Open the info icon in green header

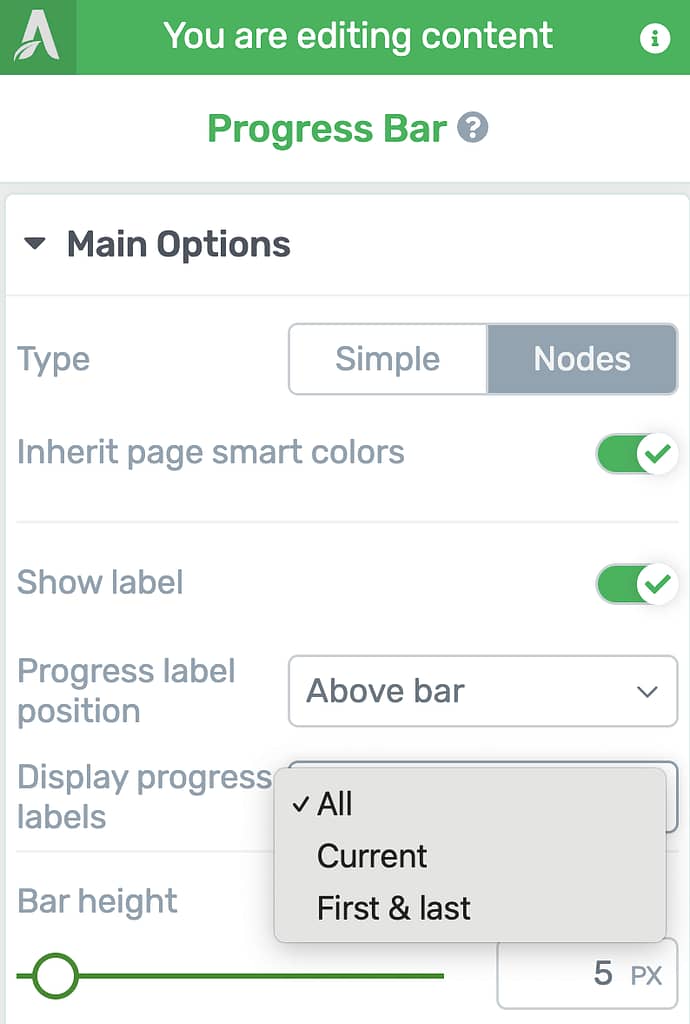pos(654,38)
